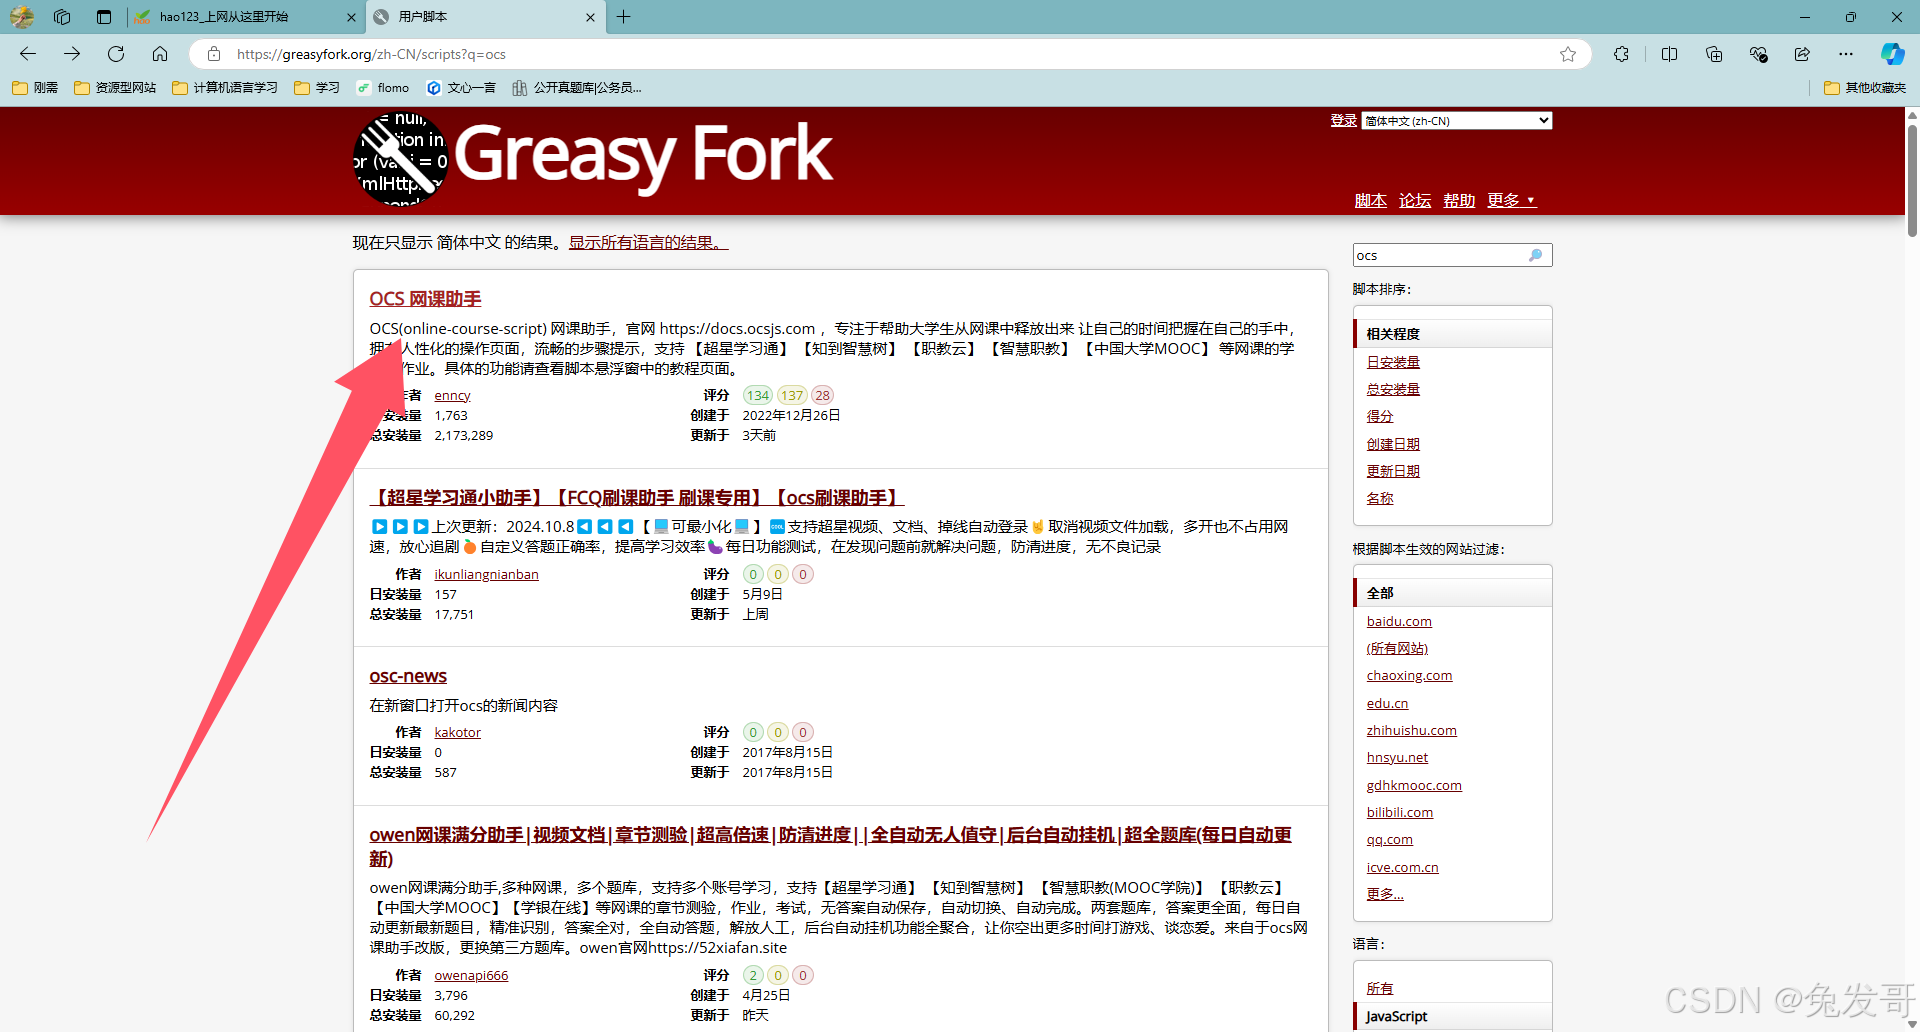Click the Greasy Fork logo image
The width and height of the screenshot is (1920, 1032).
[401, 160]
